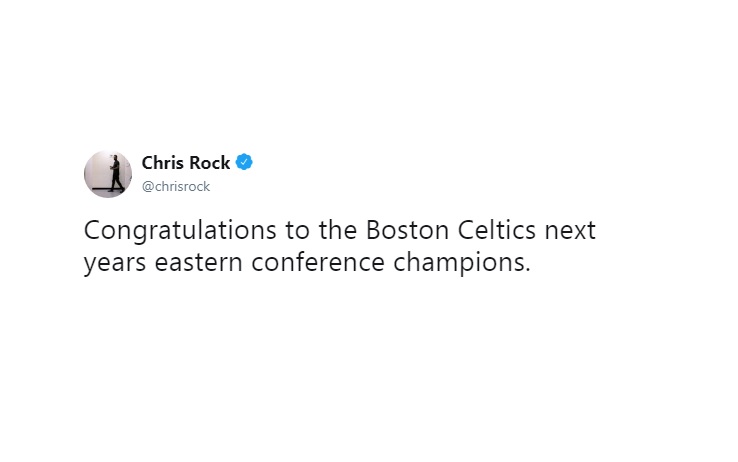Viewport: 738px width, 462px height.
Task: Click the checkmark inside the verified badge
Action: [244, 162]
